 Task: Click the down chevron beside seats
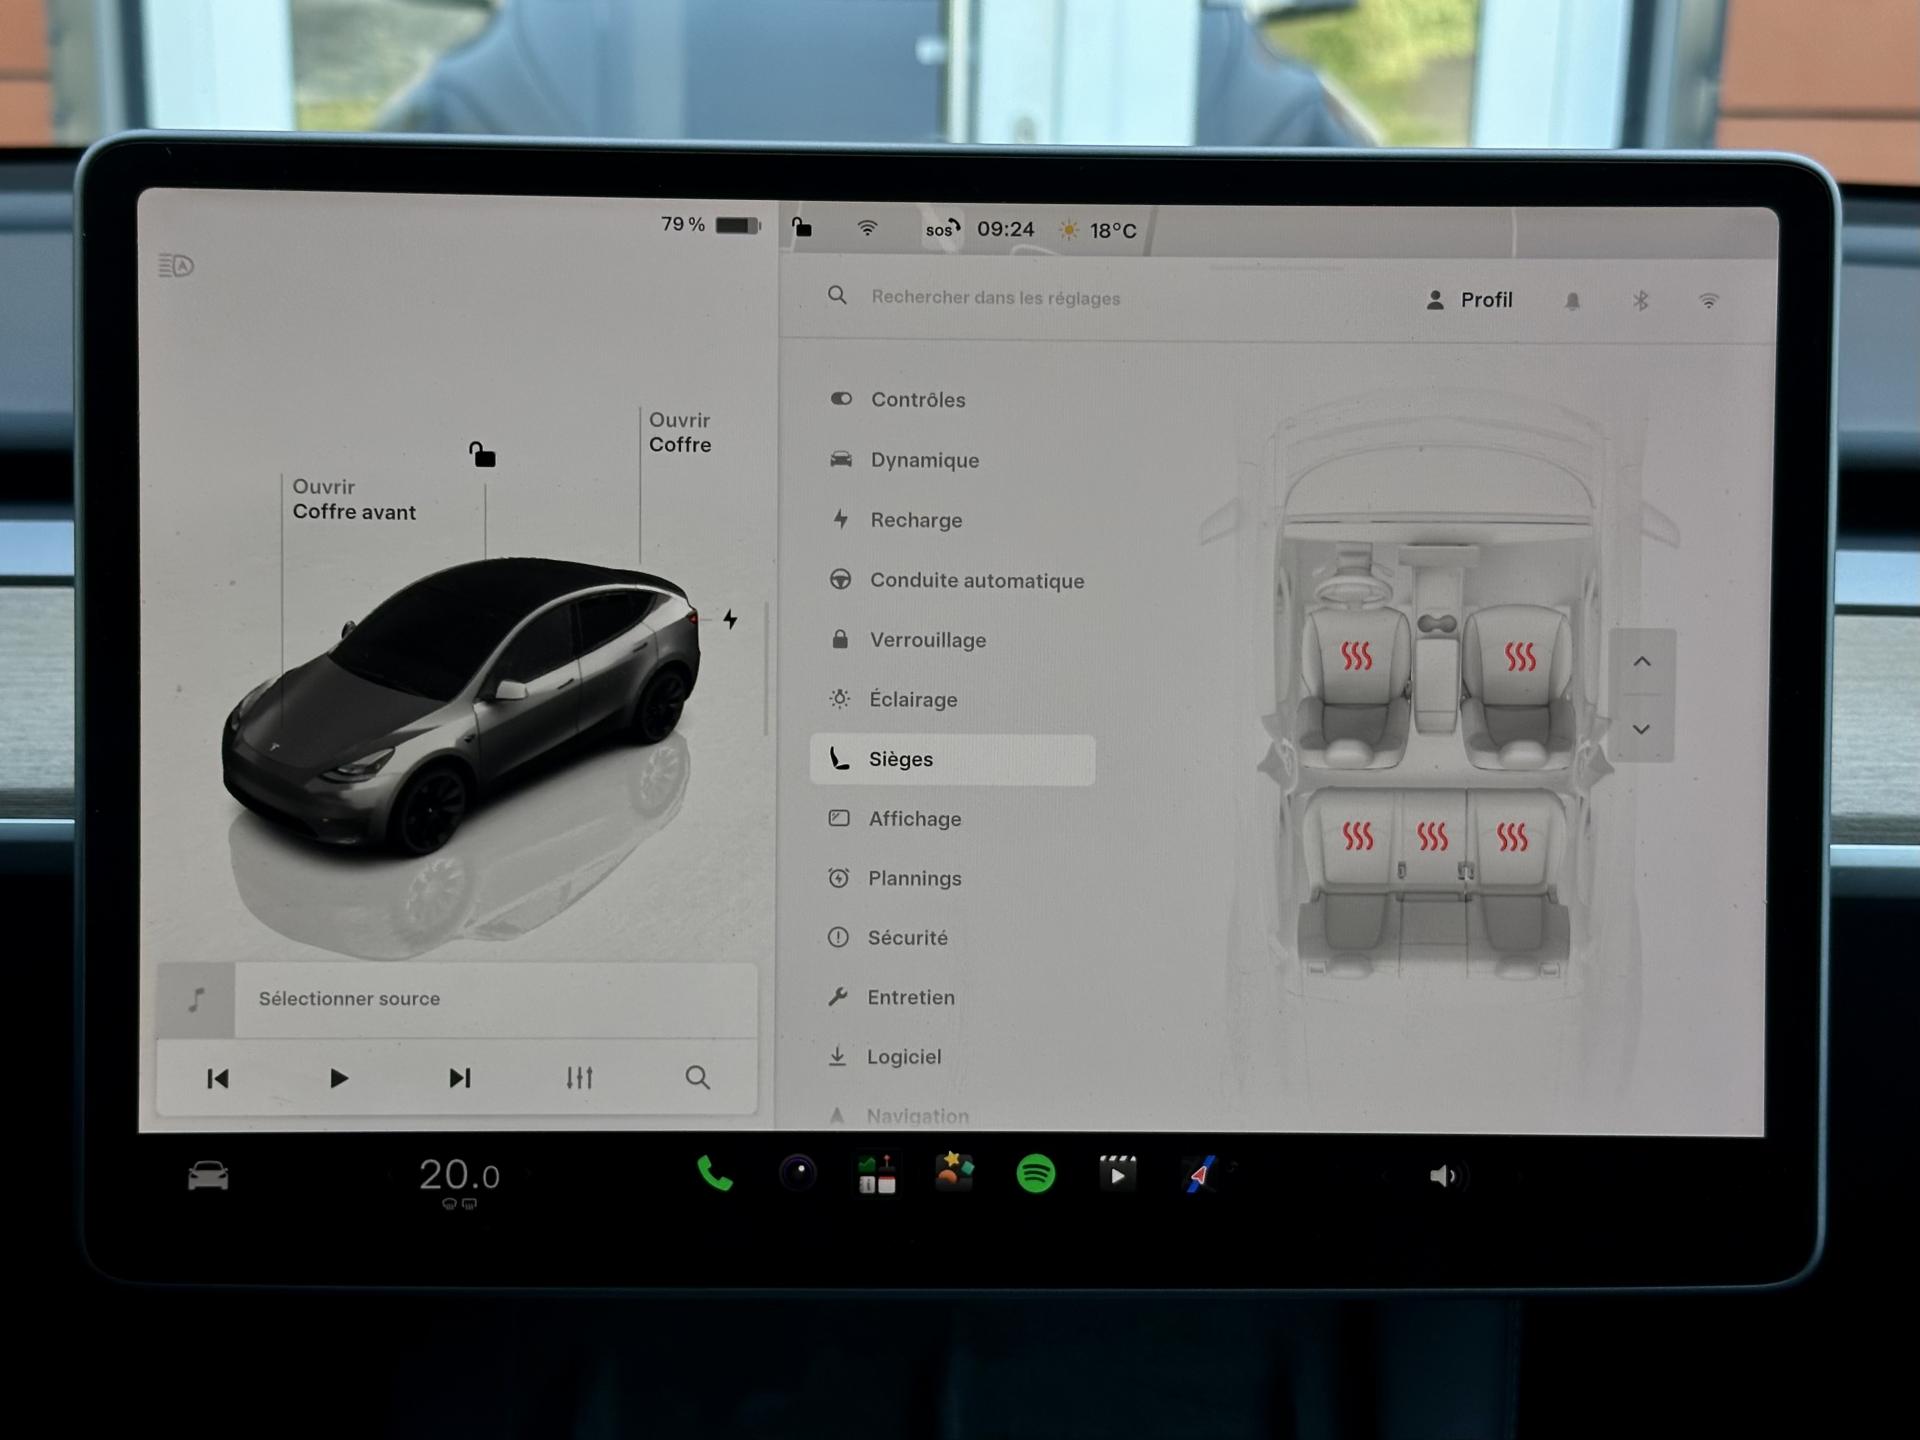click(x=1641, y=730)
